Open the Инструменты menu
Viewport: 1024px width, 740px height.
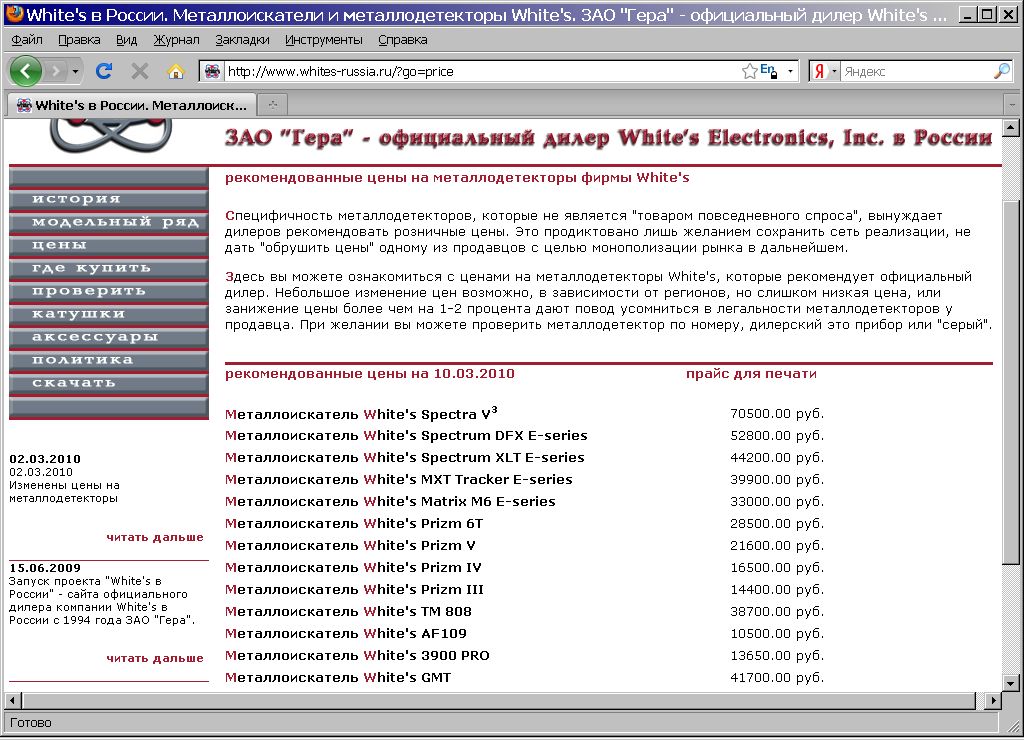pyautogui.click(x=323, y=39)
